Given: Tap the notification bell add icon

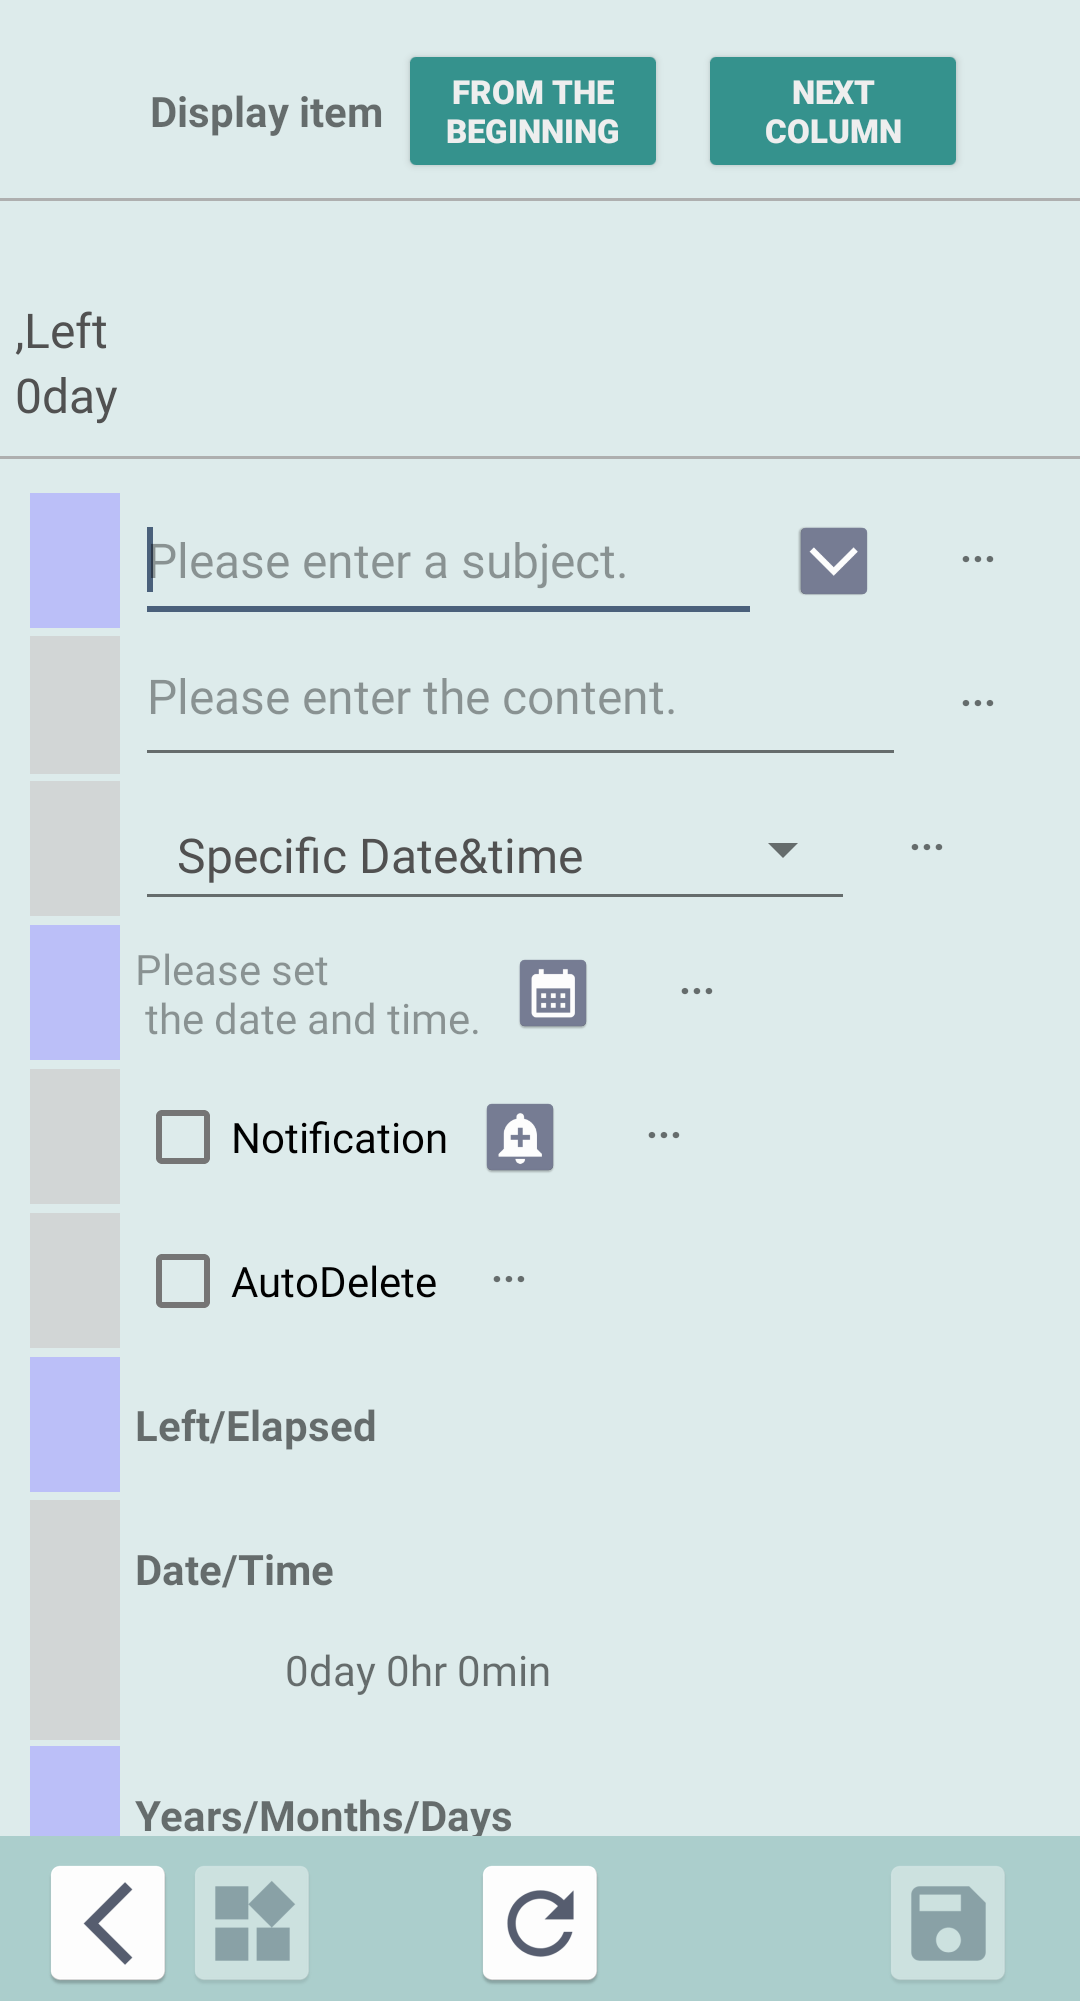Looking at the screenshot, I should (x=520, y=1137).
